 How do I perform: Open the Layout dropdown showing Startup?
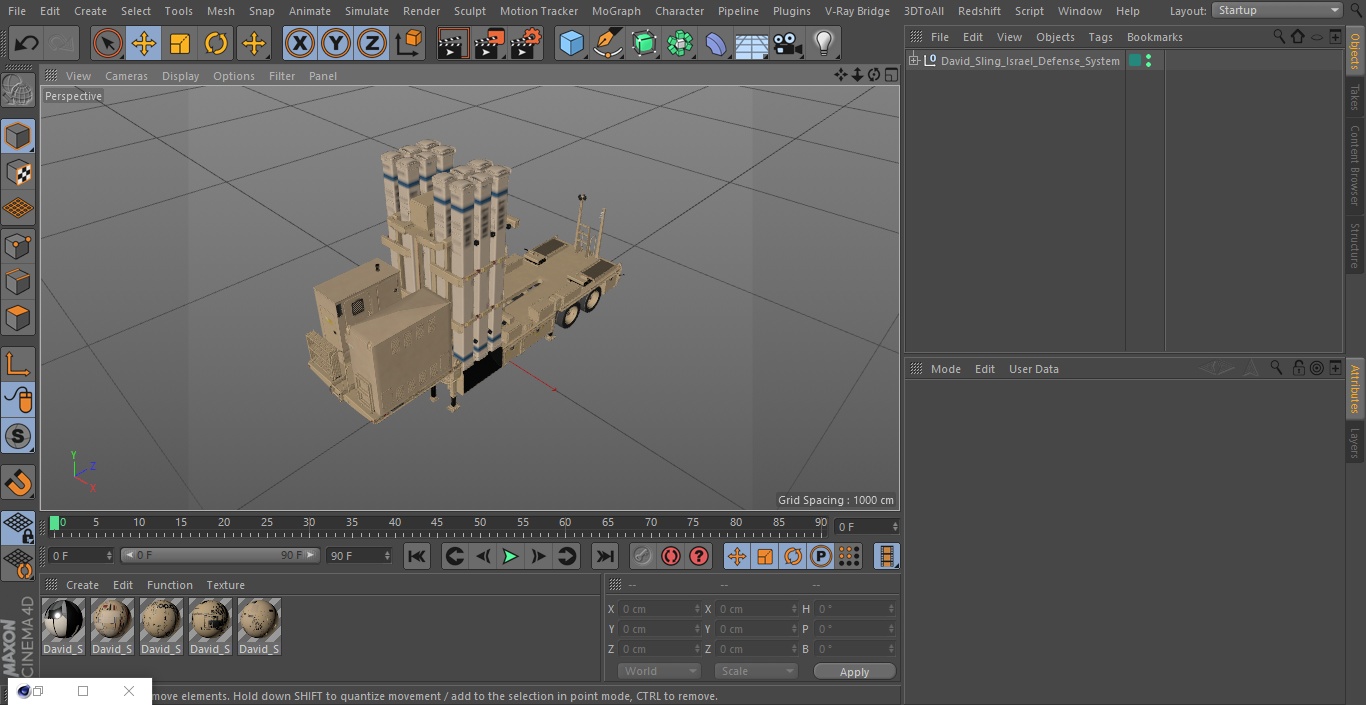[1277, 10]
